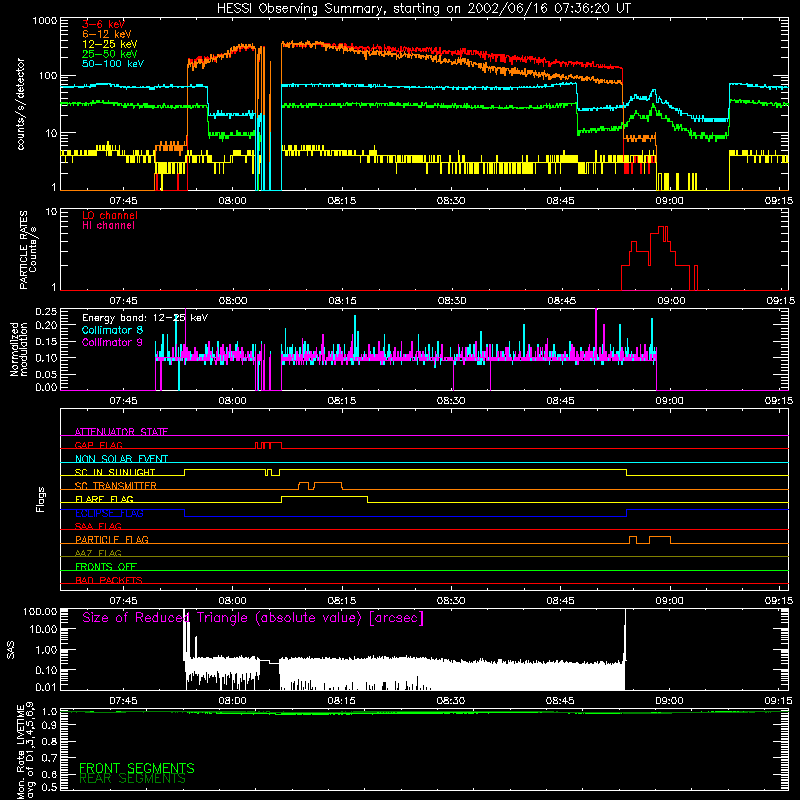Click the 'PARTICLE RATES' axis label

[23, 250]
